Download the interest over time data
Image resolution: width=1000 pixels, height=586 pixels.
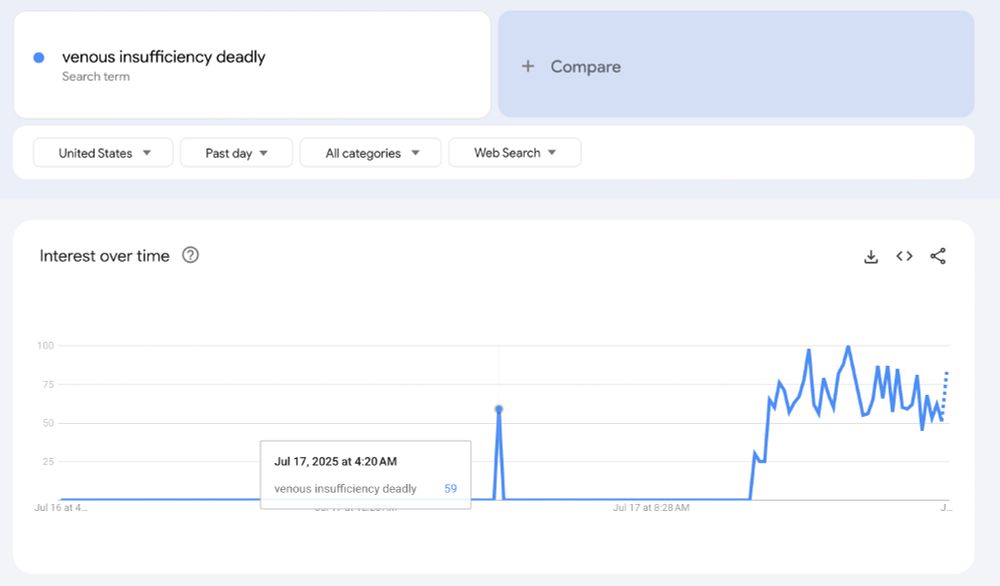(x=870, y=256)
